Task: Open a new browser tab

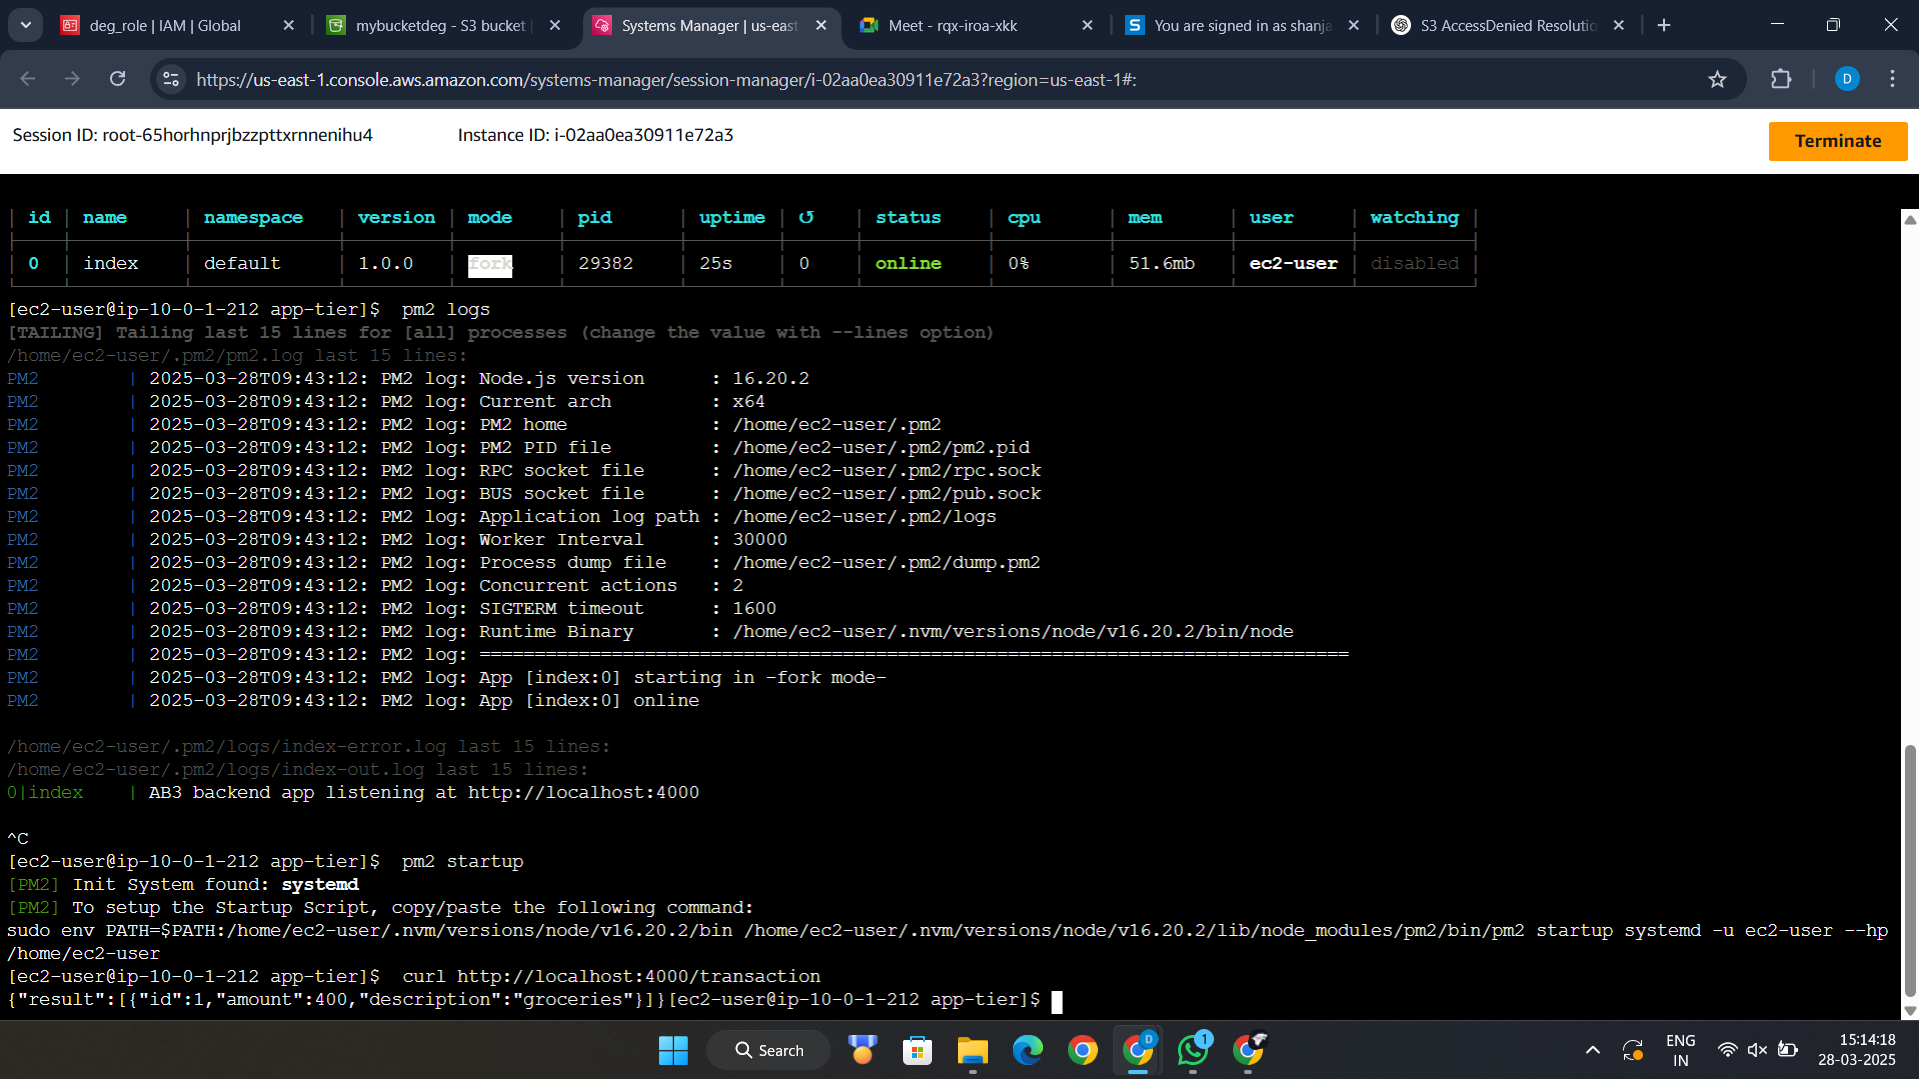Action: 1664,26
